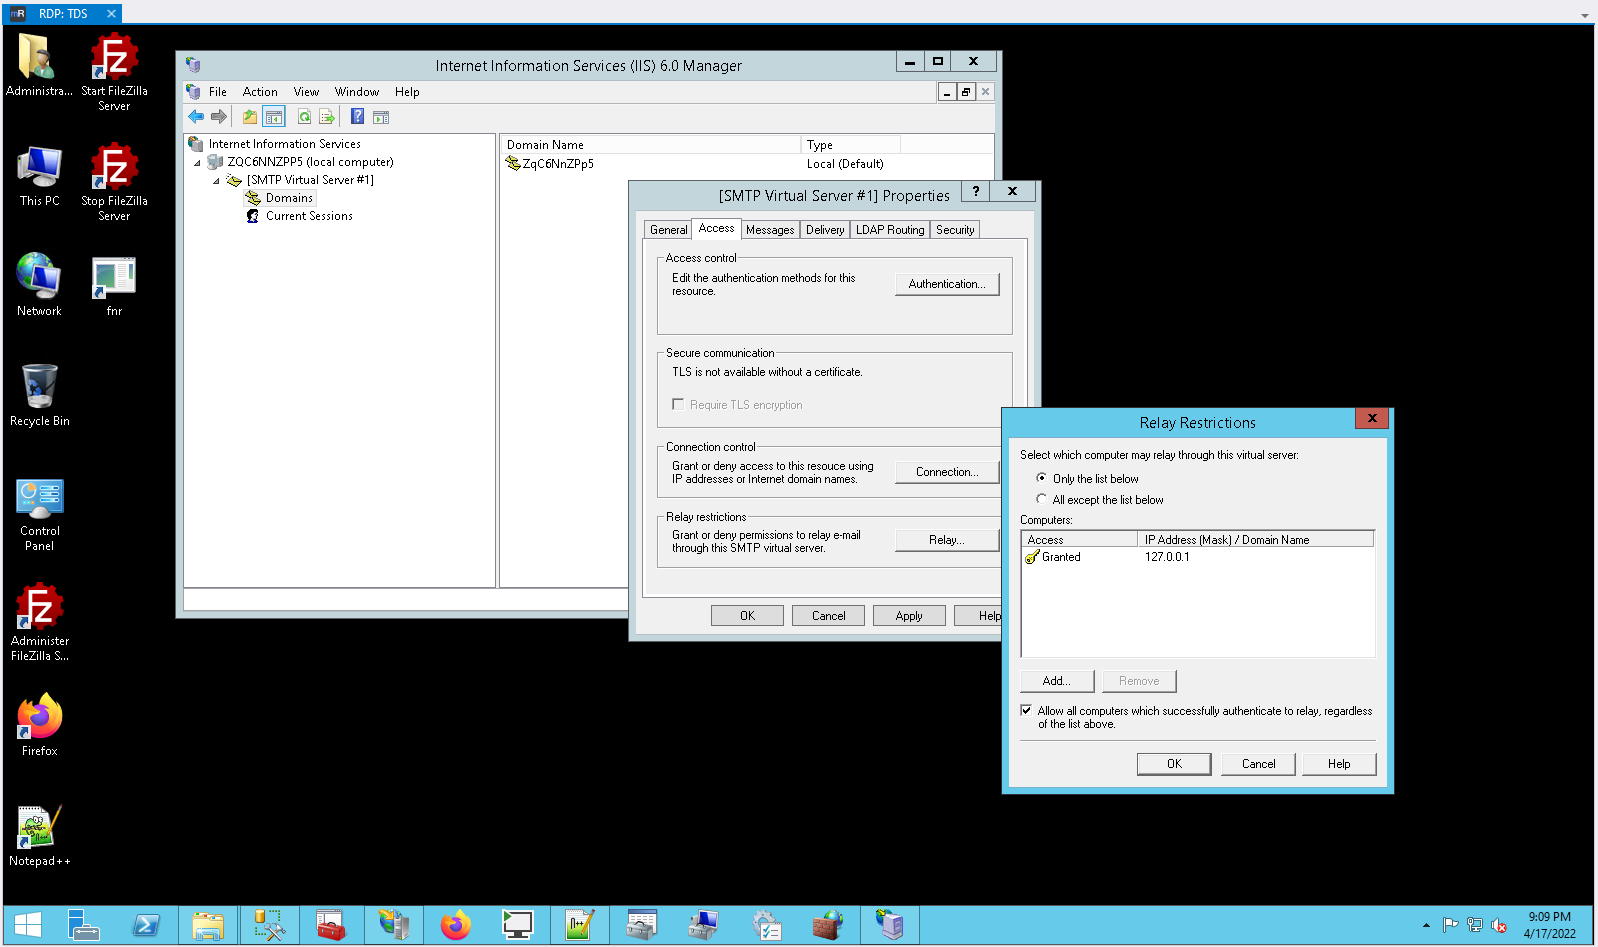Open the File menu
This screenshot has height=947, width=1598.
[218, 92]
